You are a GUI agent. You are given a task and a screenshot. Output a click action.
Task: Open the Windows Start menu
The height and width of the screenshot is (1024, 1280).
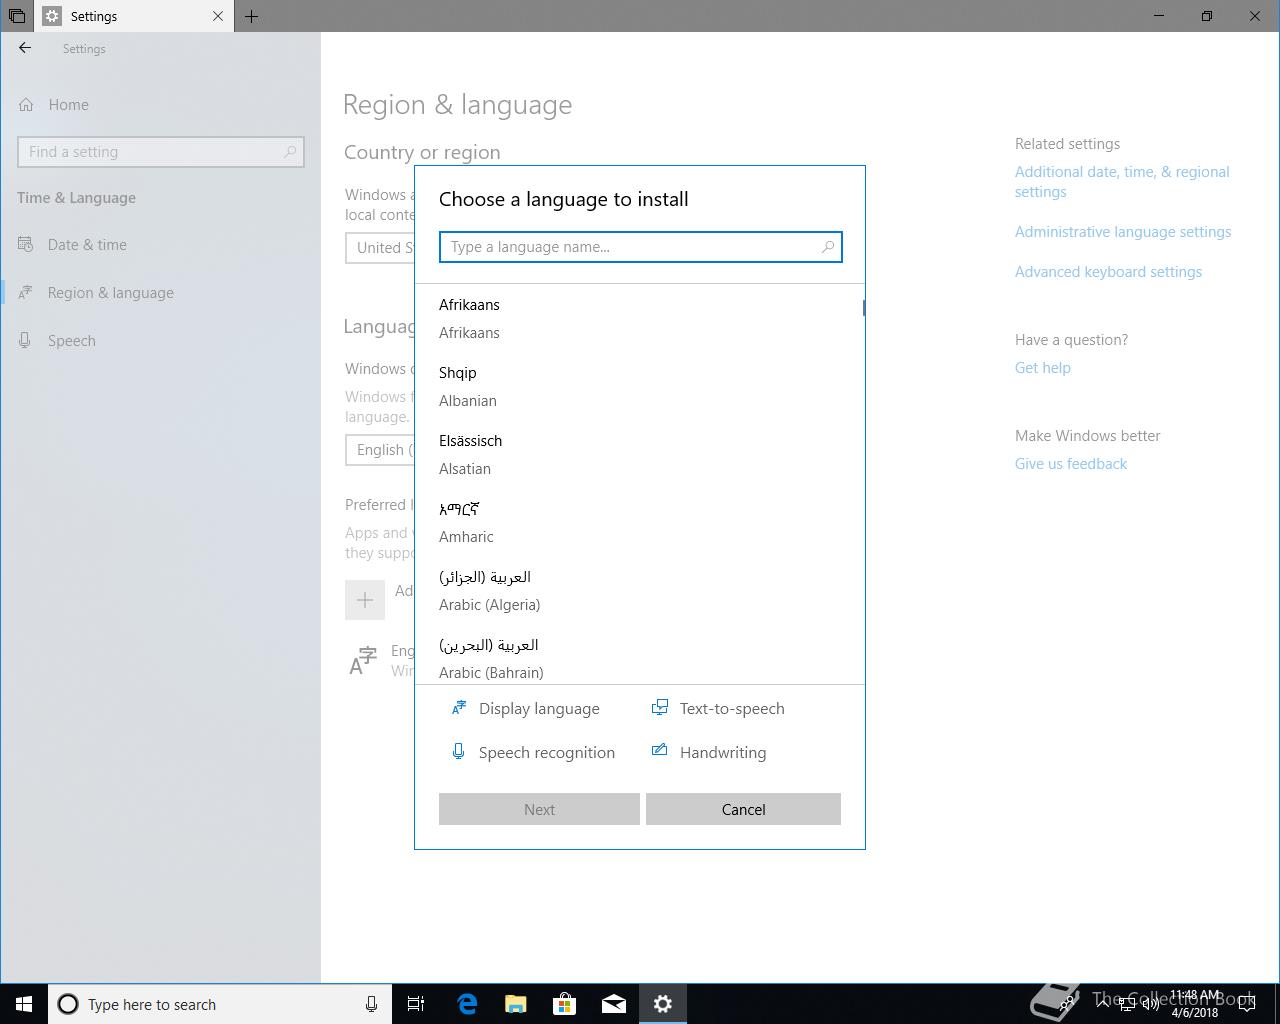(x=24, y=1004)
